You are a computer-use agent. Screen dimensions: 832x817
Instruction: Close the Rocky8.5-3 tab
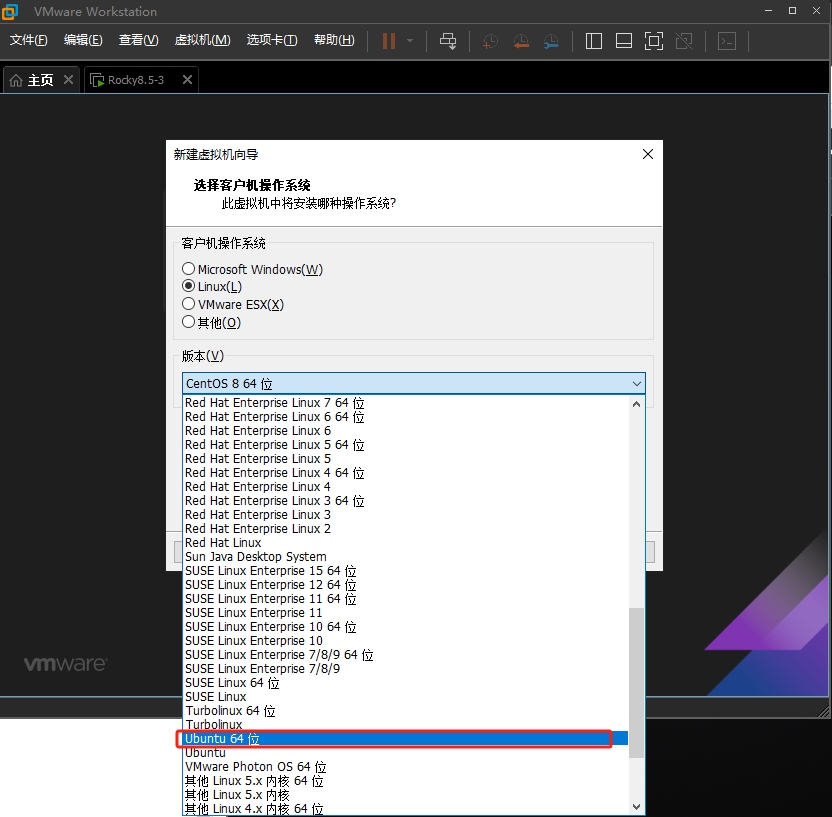(187, 80)
